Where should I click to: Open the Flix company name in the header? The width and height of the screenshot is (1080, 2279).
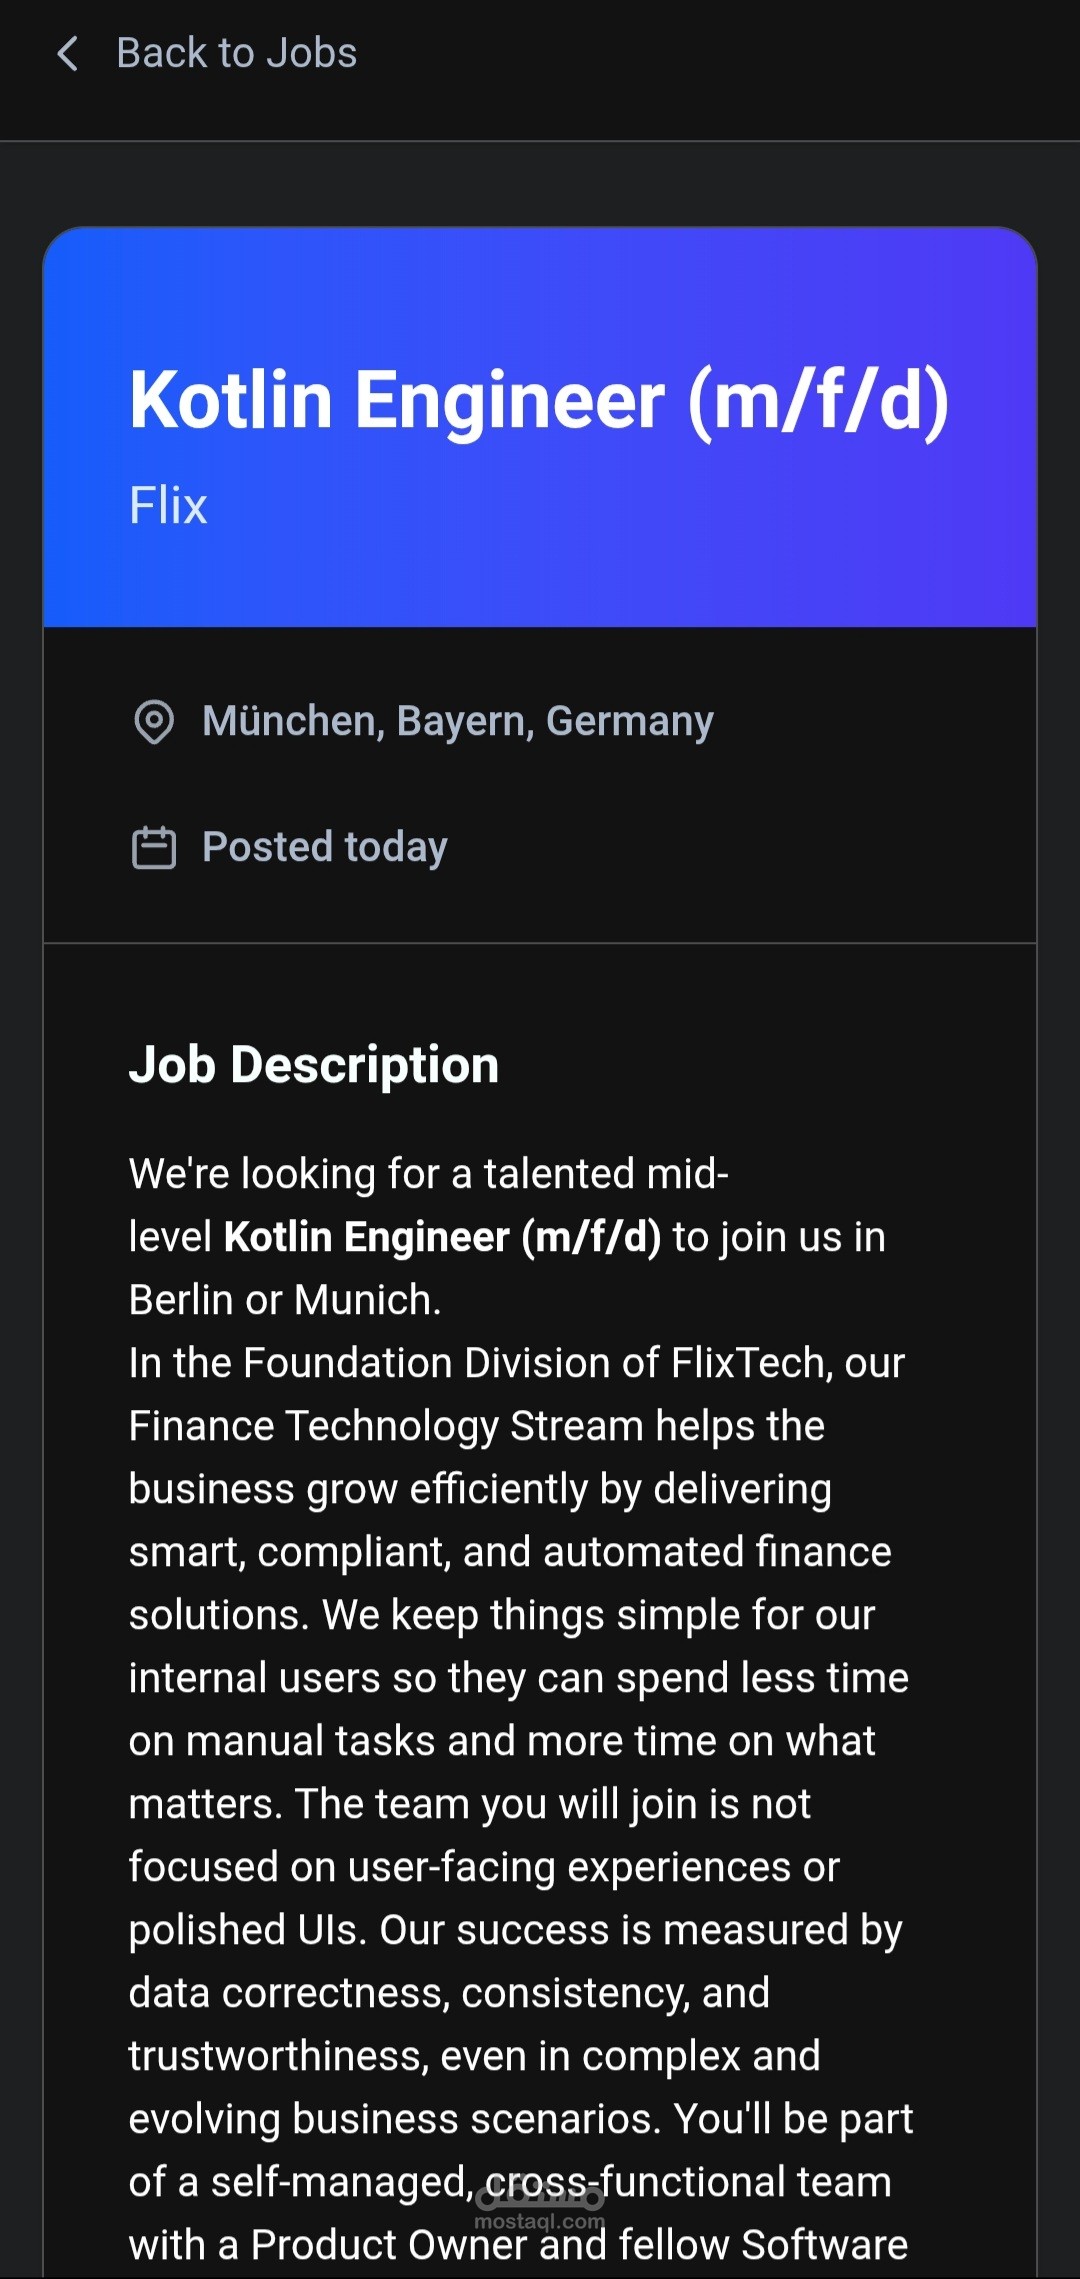(x=168, y=506)
